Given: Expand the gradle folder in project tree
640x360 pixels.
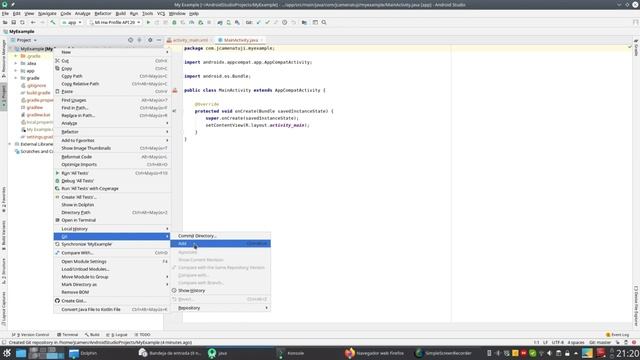Looking at the screenshot, I should [16, 78].
